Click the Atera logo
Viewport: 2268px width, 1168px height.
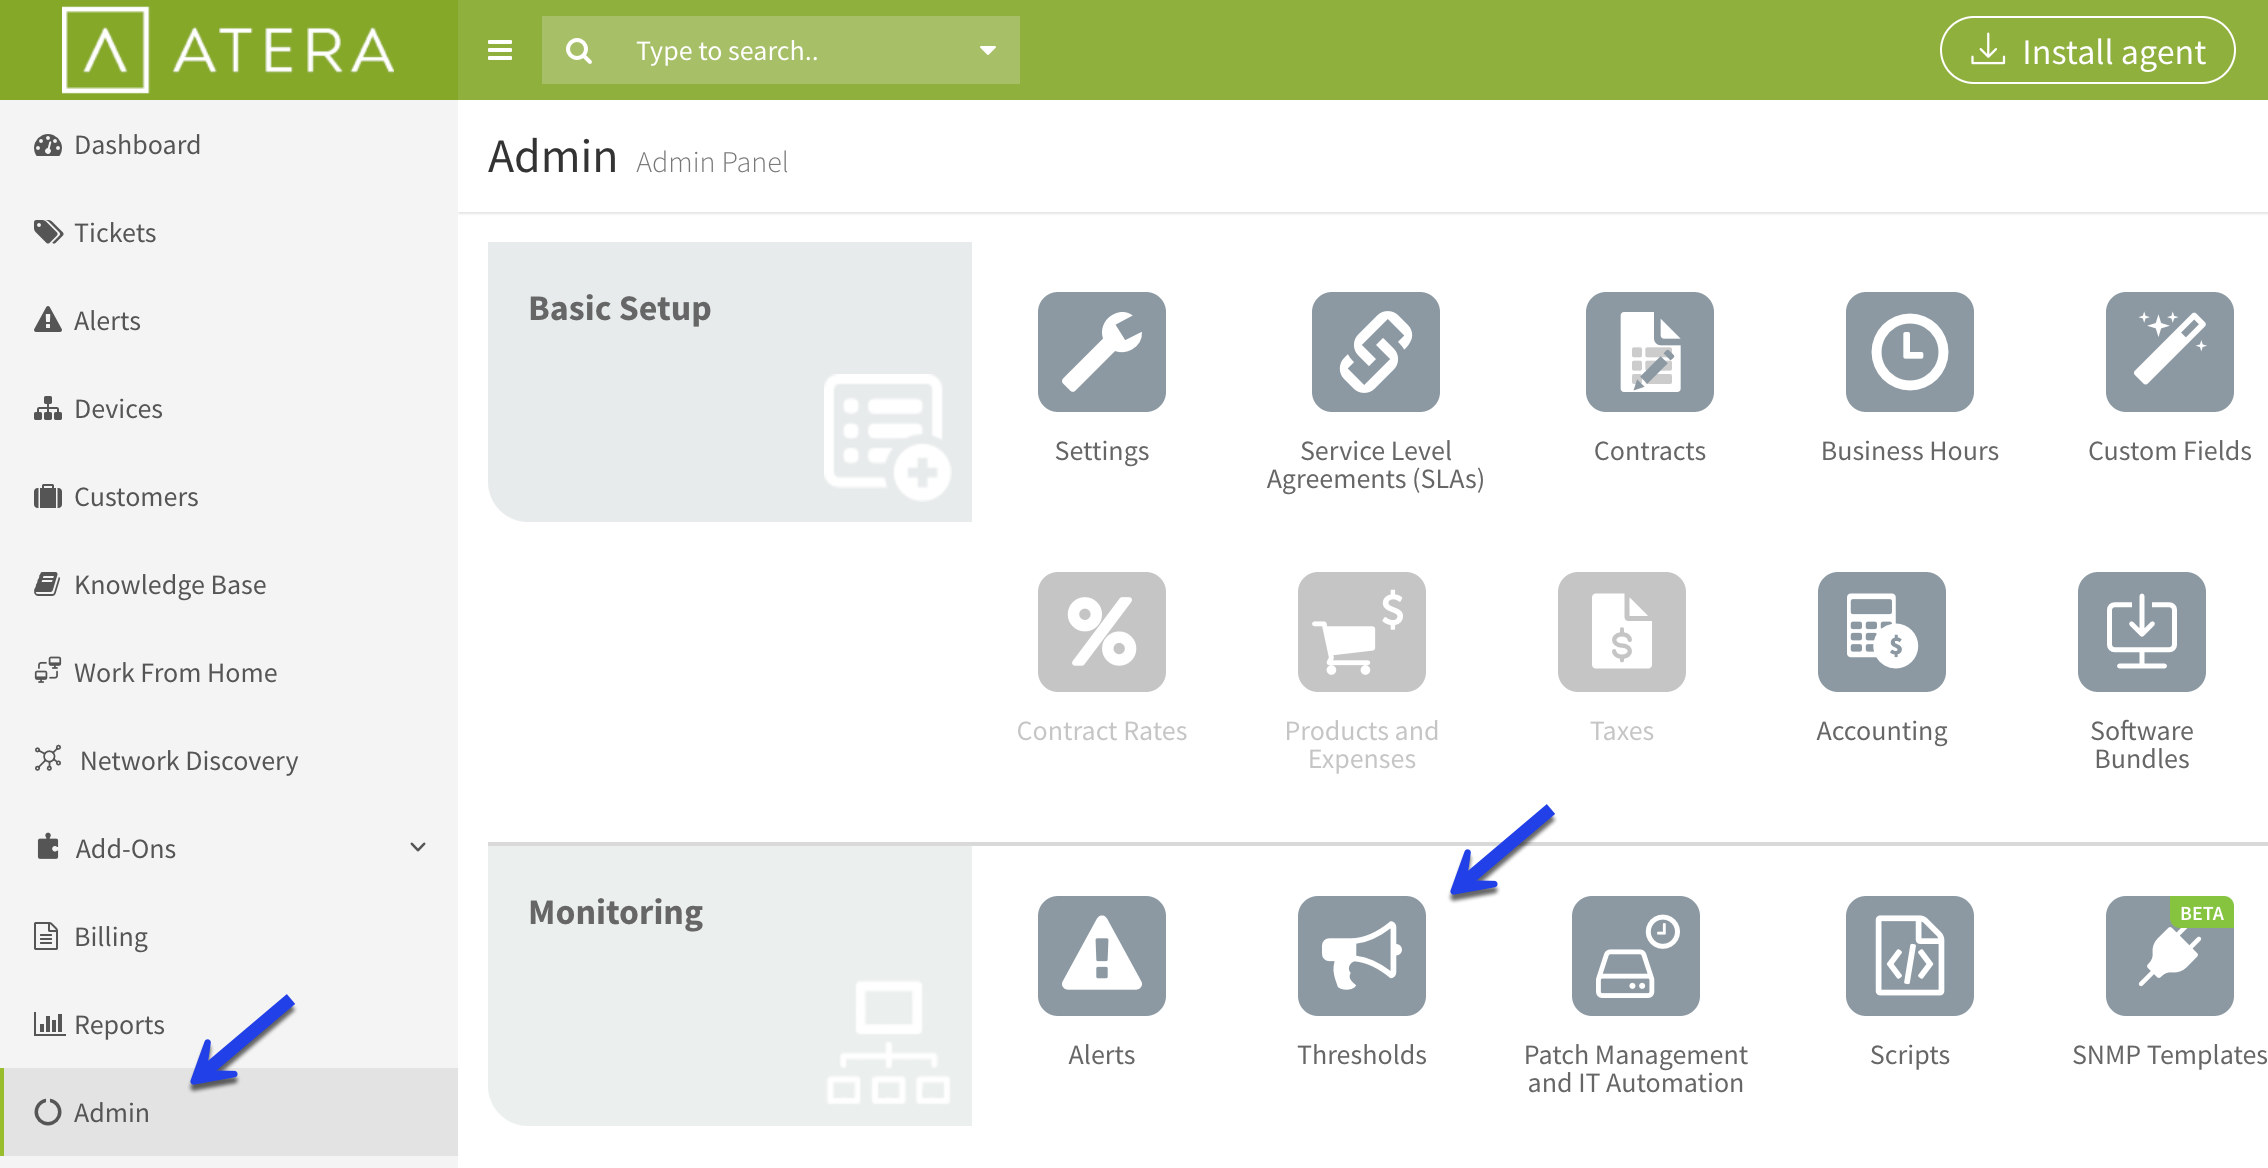point(228,50)
